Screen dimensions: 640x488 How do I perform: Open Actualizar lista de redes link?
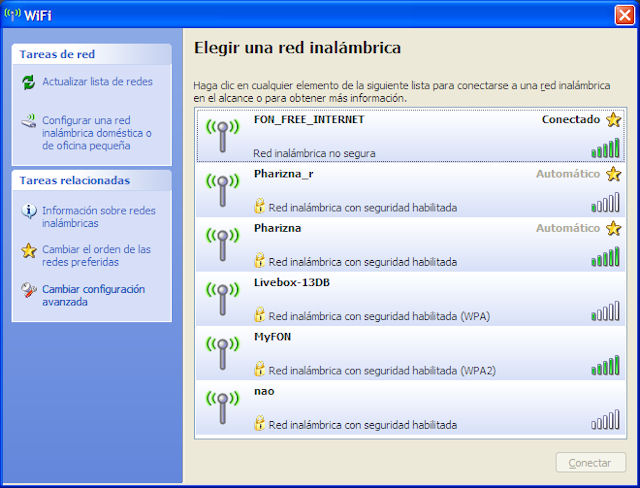tap(98, 82)
